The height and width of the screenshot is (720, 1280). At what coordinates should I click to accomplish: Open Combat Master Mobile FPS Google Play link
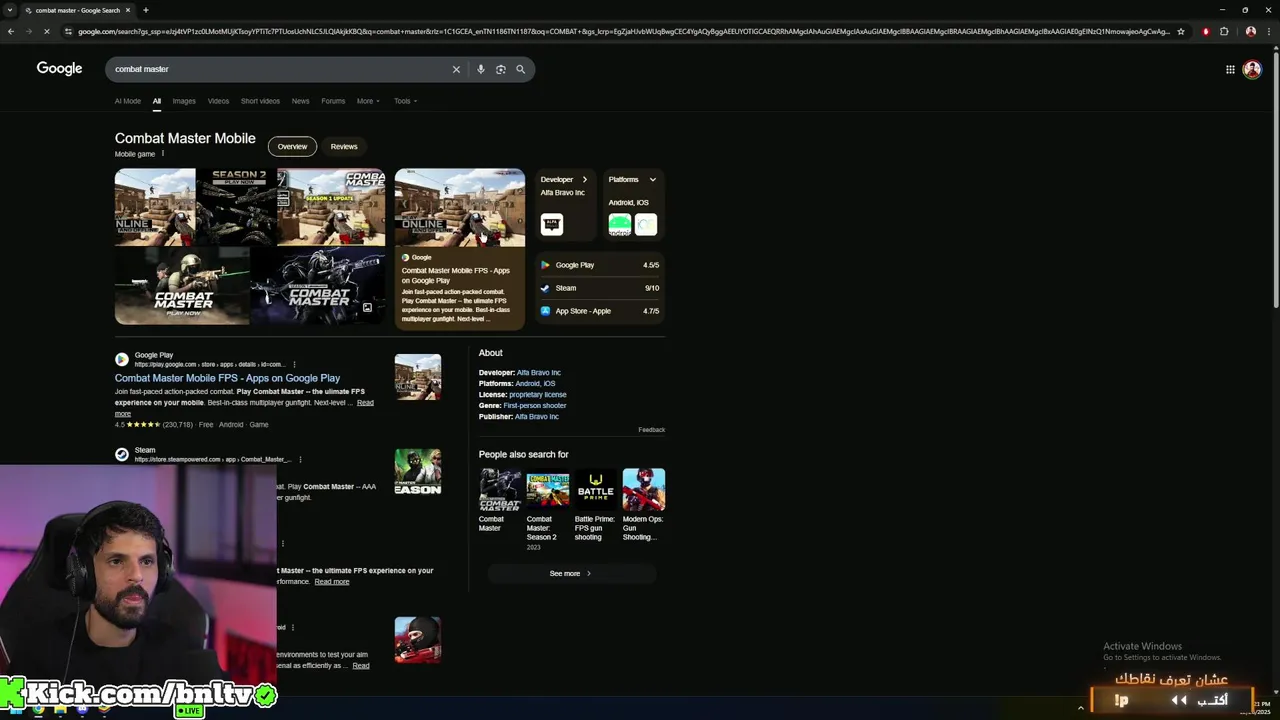point(227,378)
